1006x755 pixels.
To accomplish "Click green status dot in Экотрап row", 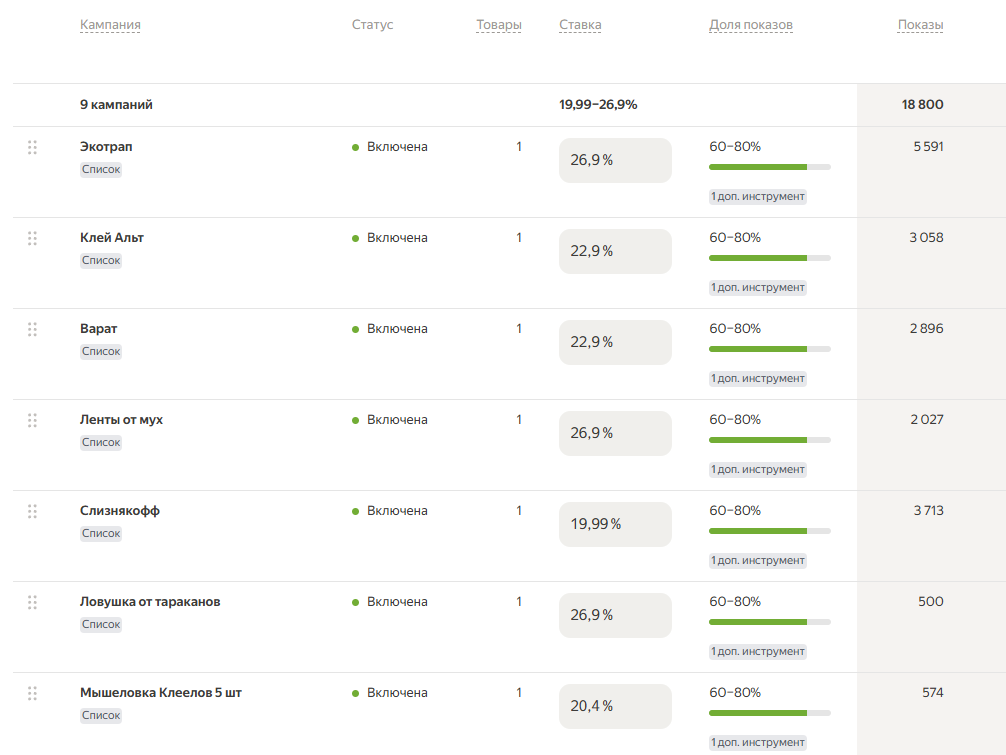I will pyautogui.click(x=355, y=148).
